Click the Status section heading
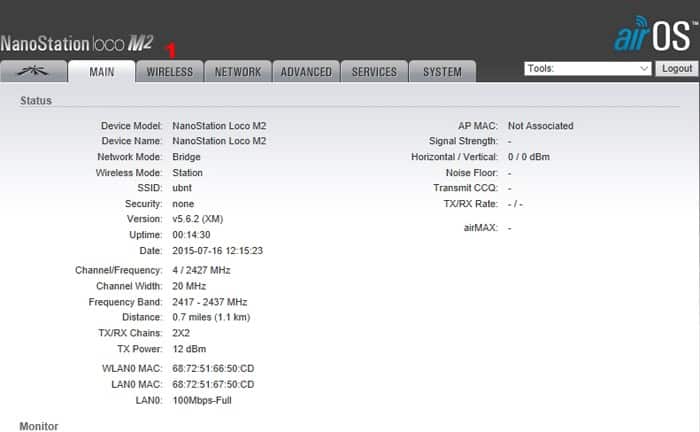Viewport: 700px width, 432px height. click(x=36, y=101)
